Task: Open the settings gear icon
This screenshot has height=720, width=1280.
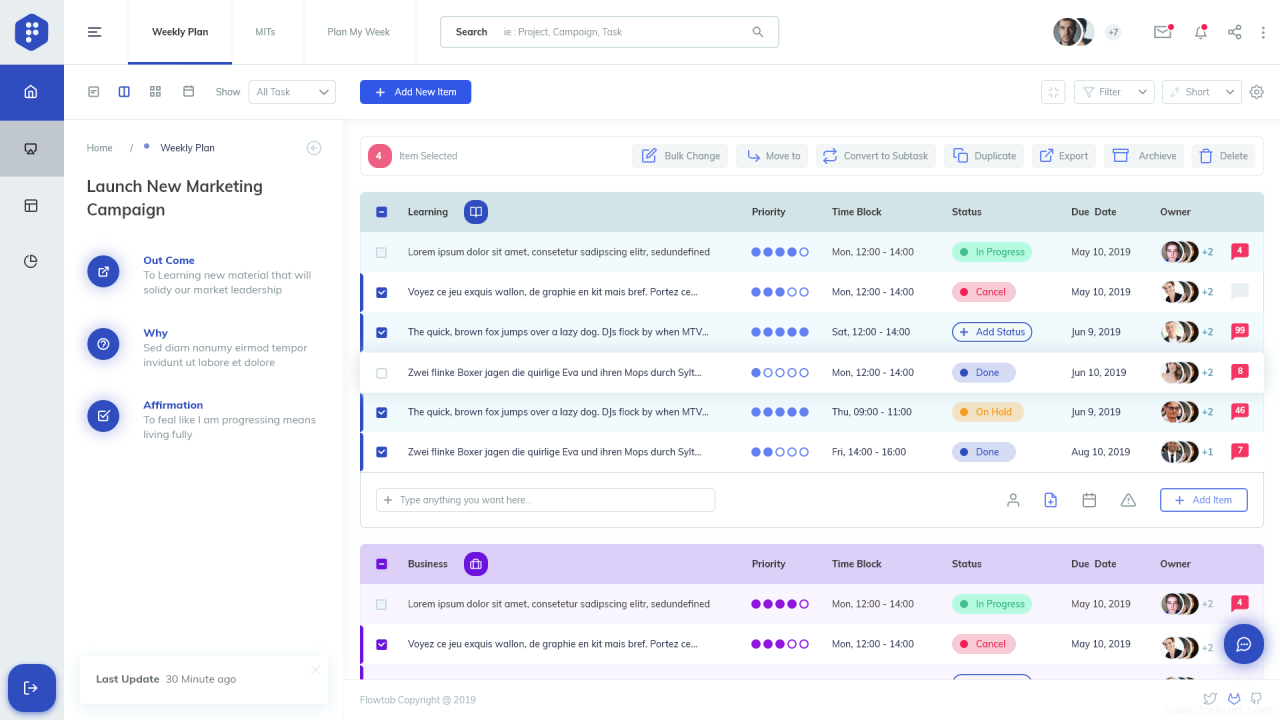Action: point(1257,92)
